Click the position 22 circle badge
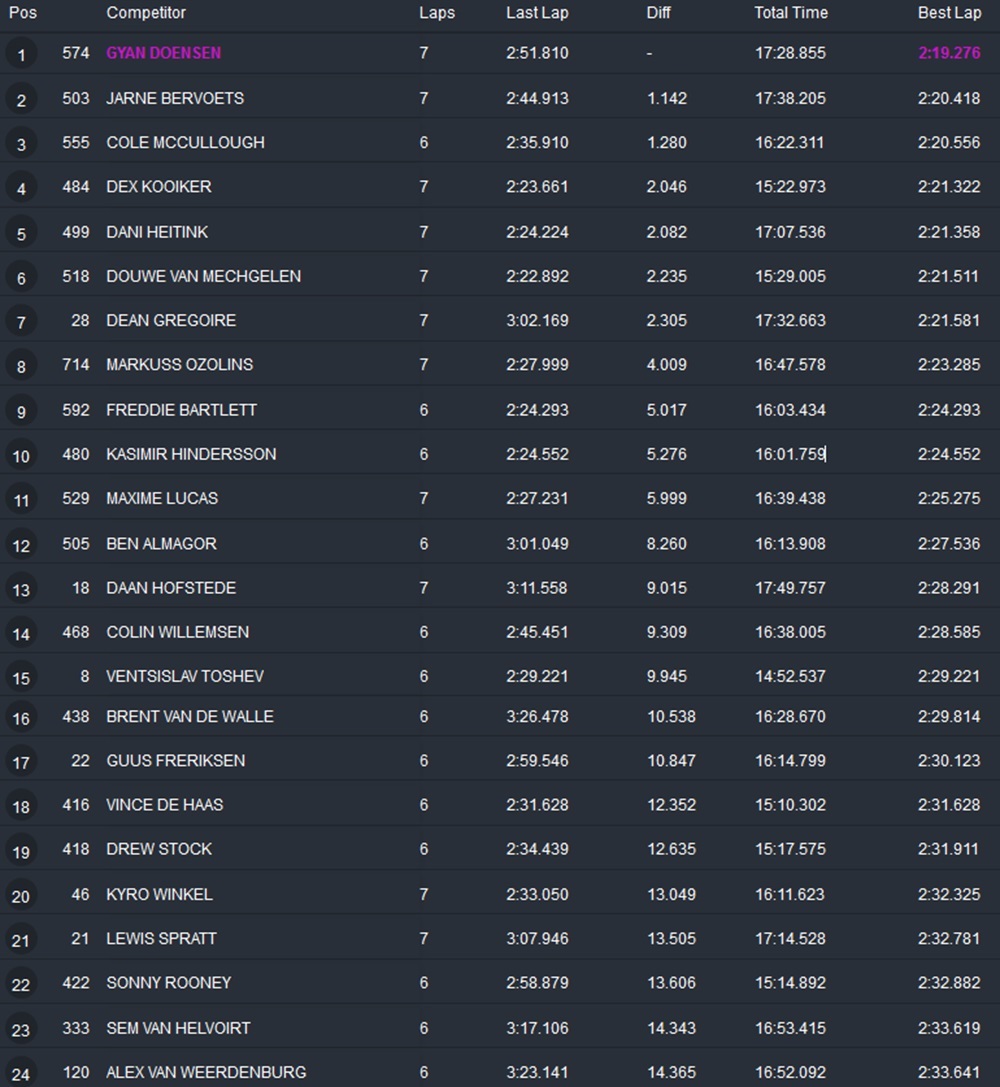 pyautogui.click(x=21, y=984)
